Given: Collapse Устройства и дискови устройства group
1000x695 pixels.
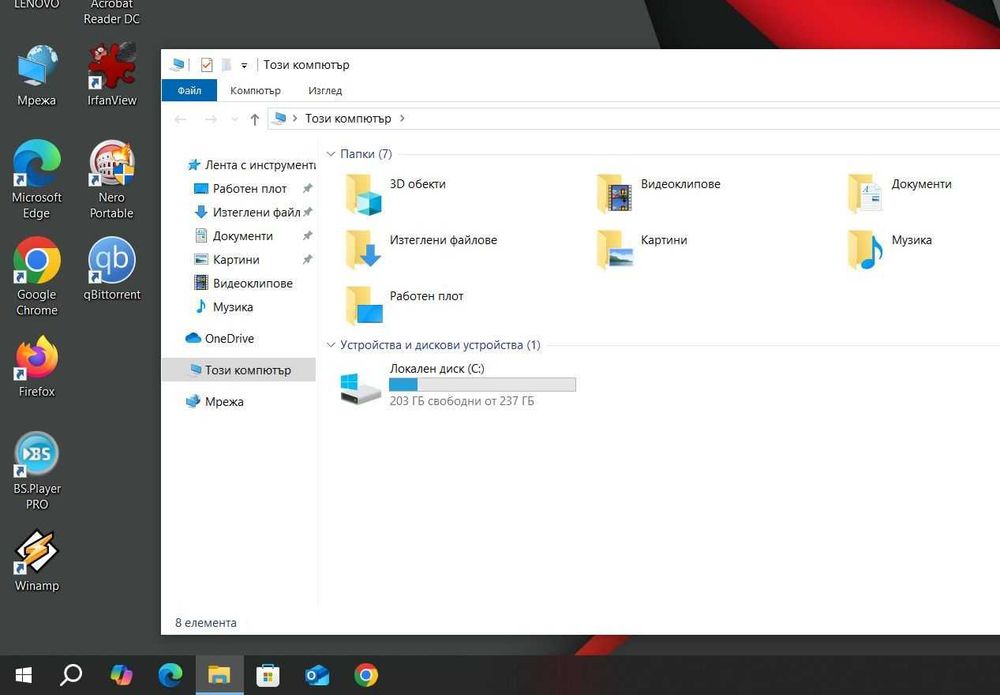Looking at the screenshot, I should coord(330,345).
